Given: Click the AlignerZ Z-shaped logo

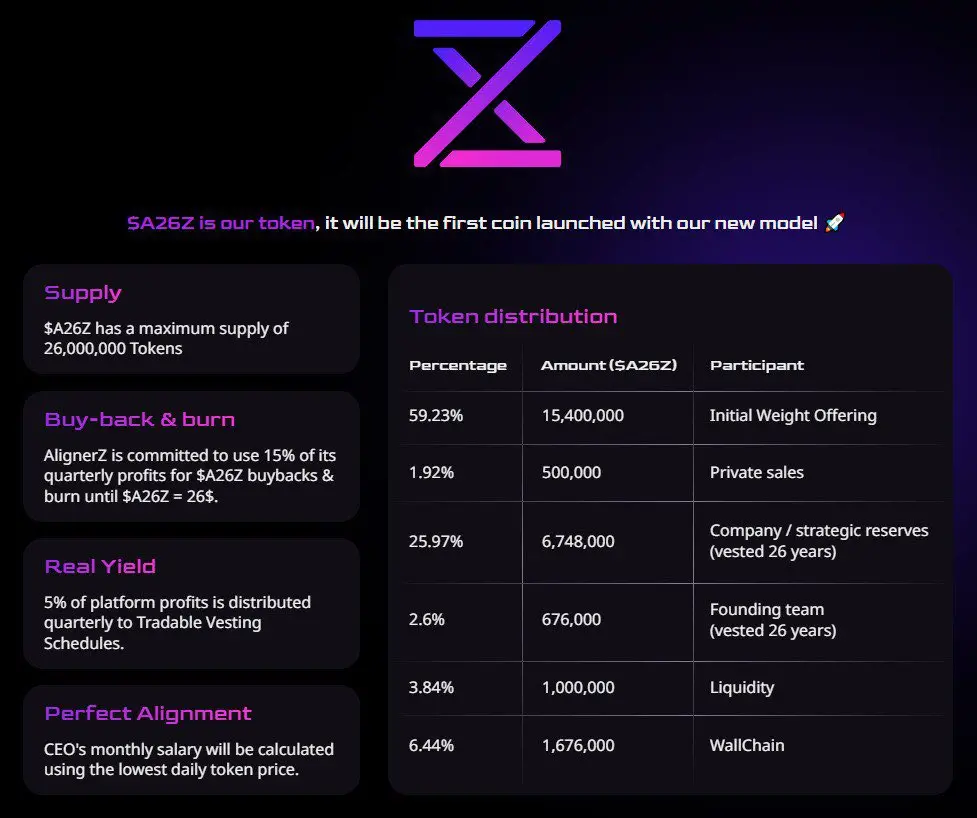Looking at the screenshot, I should [487, 92].
